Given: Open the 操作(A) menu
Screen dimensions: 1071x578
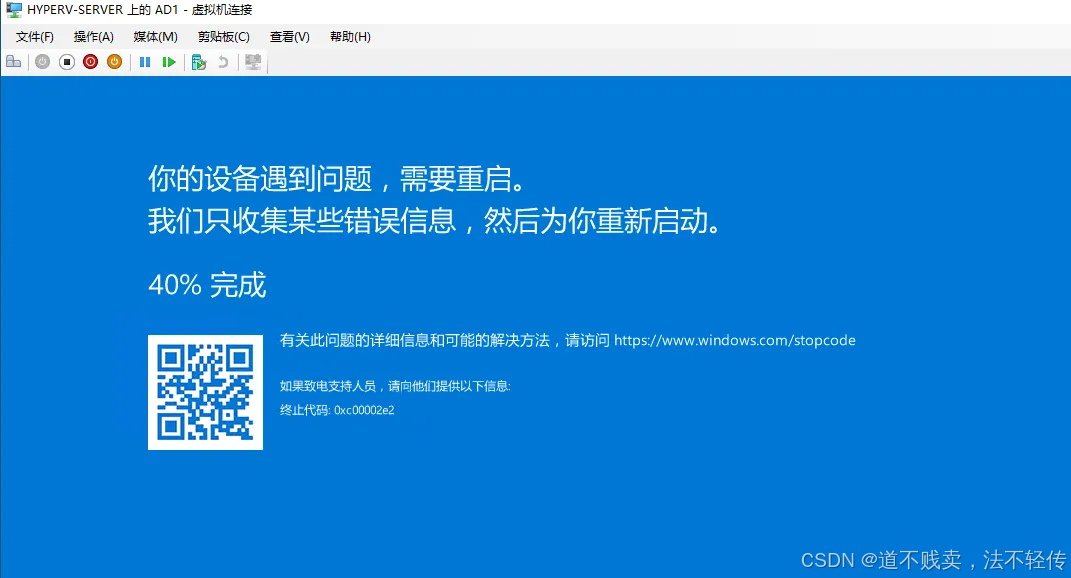Looking at the screenshot, I should [x=94, y=37].
